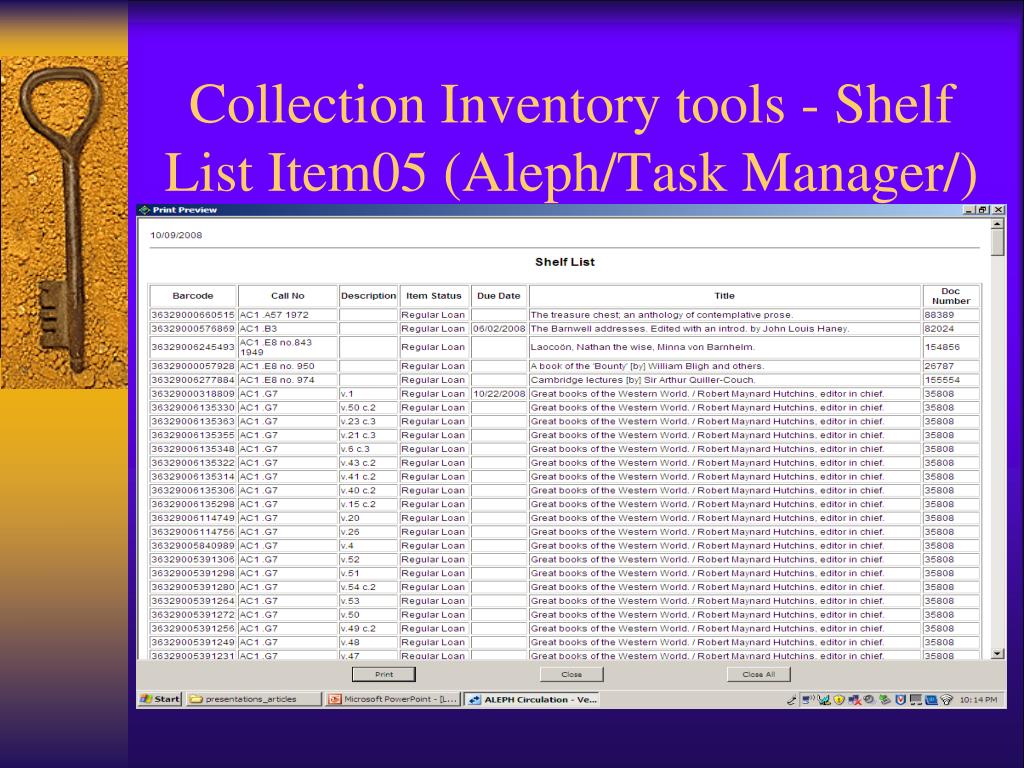Click title 'Cambridge lectures'
Image resolution: width=1024 pixels, height=768 pixels.
[x=643, y=379]
